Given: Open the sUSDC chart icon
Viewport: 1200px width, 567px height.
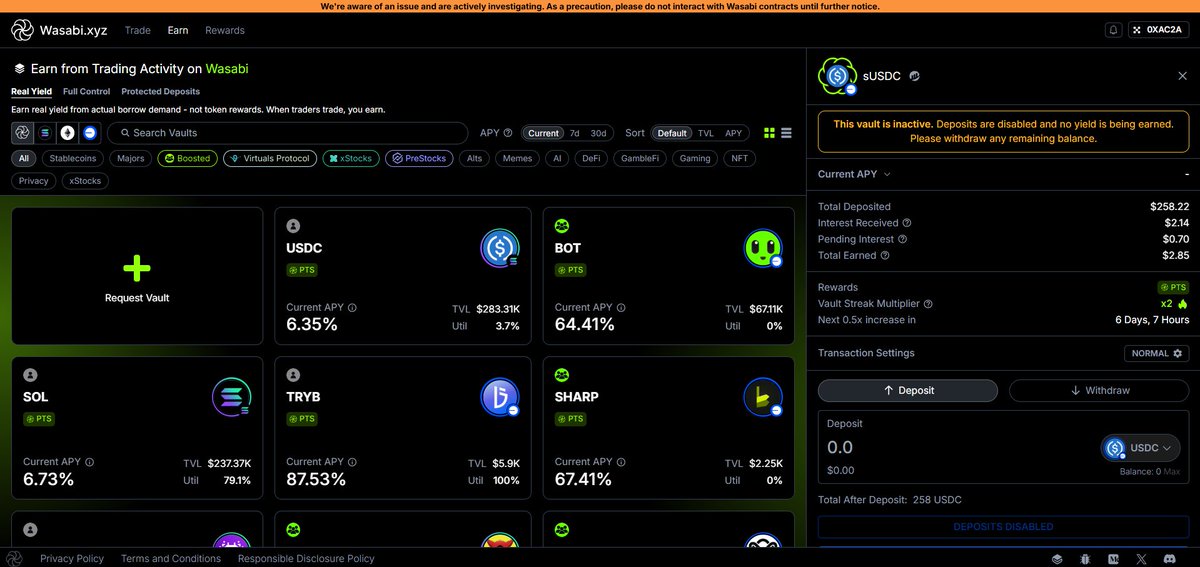Looking at the screenshot, I should pyautogui.click(x=914, y=75).
